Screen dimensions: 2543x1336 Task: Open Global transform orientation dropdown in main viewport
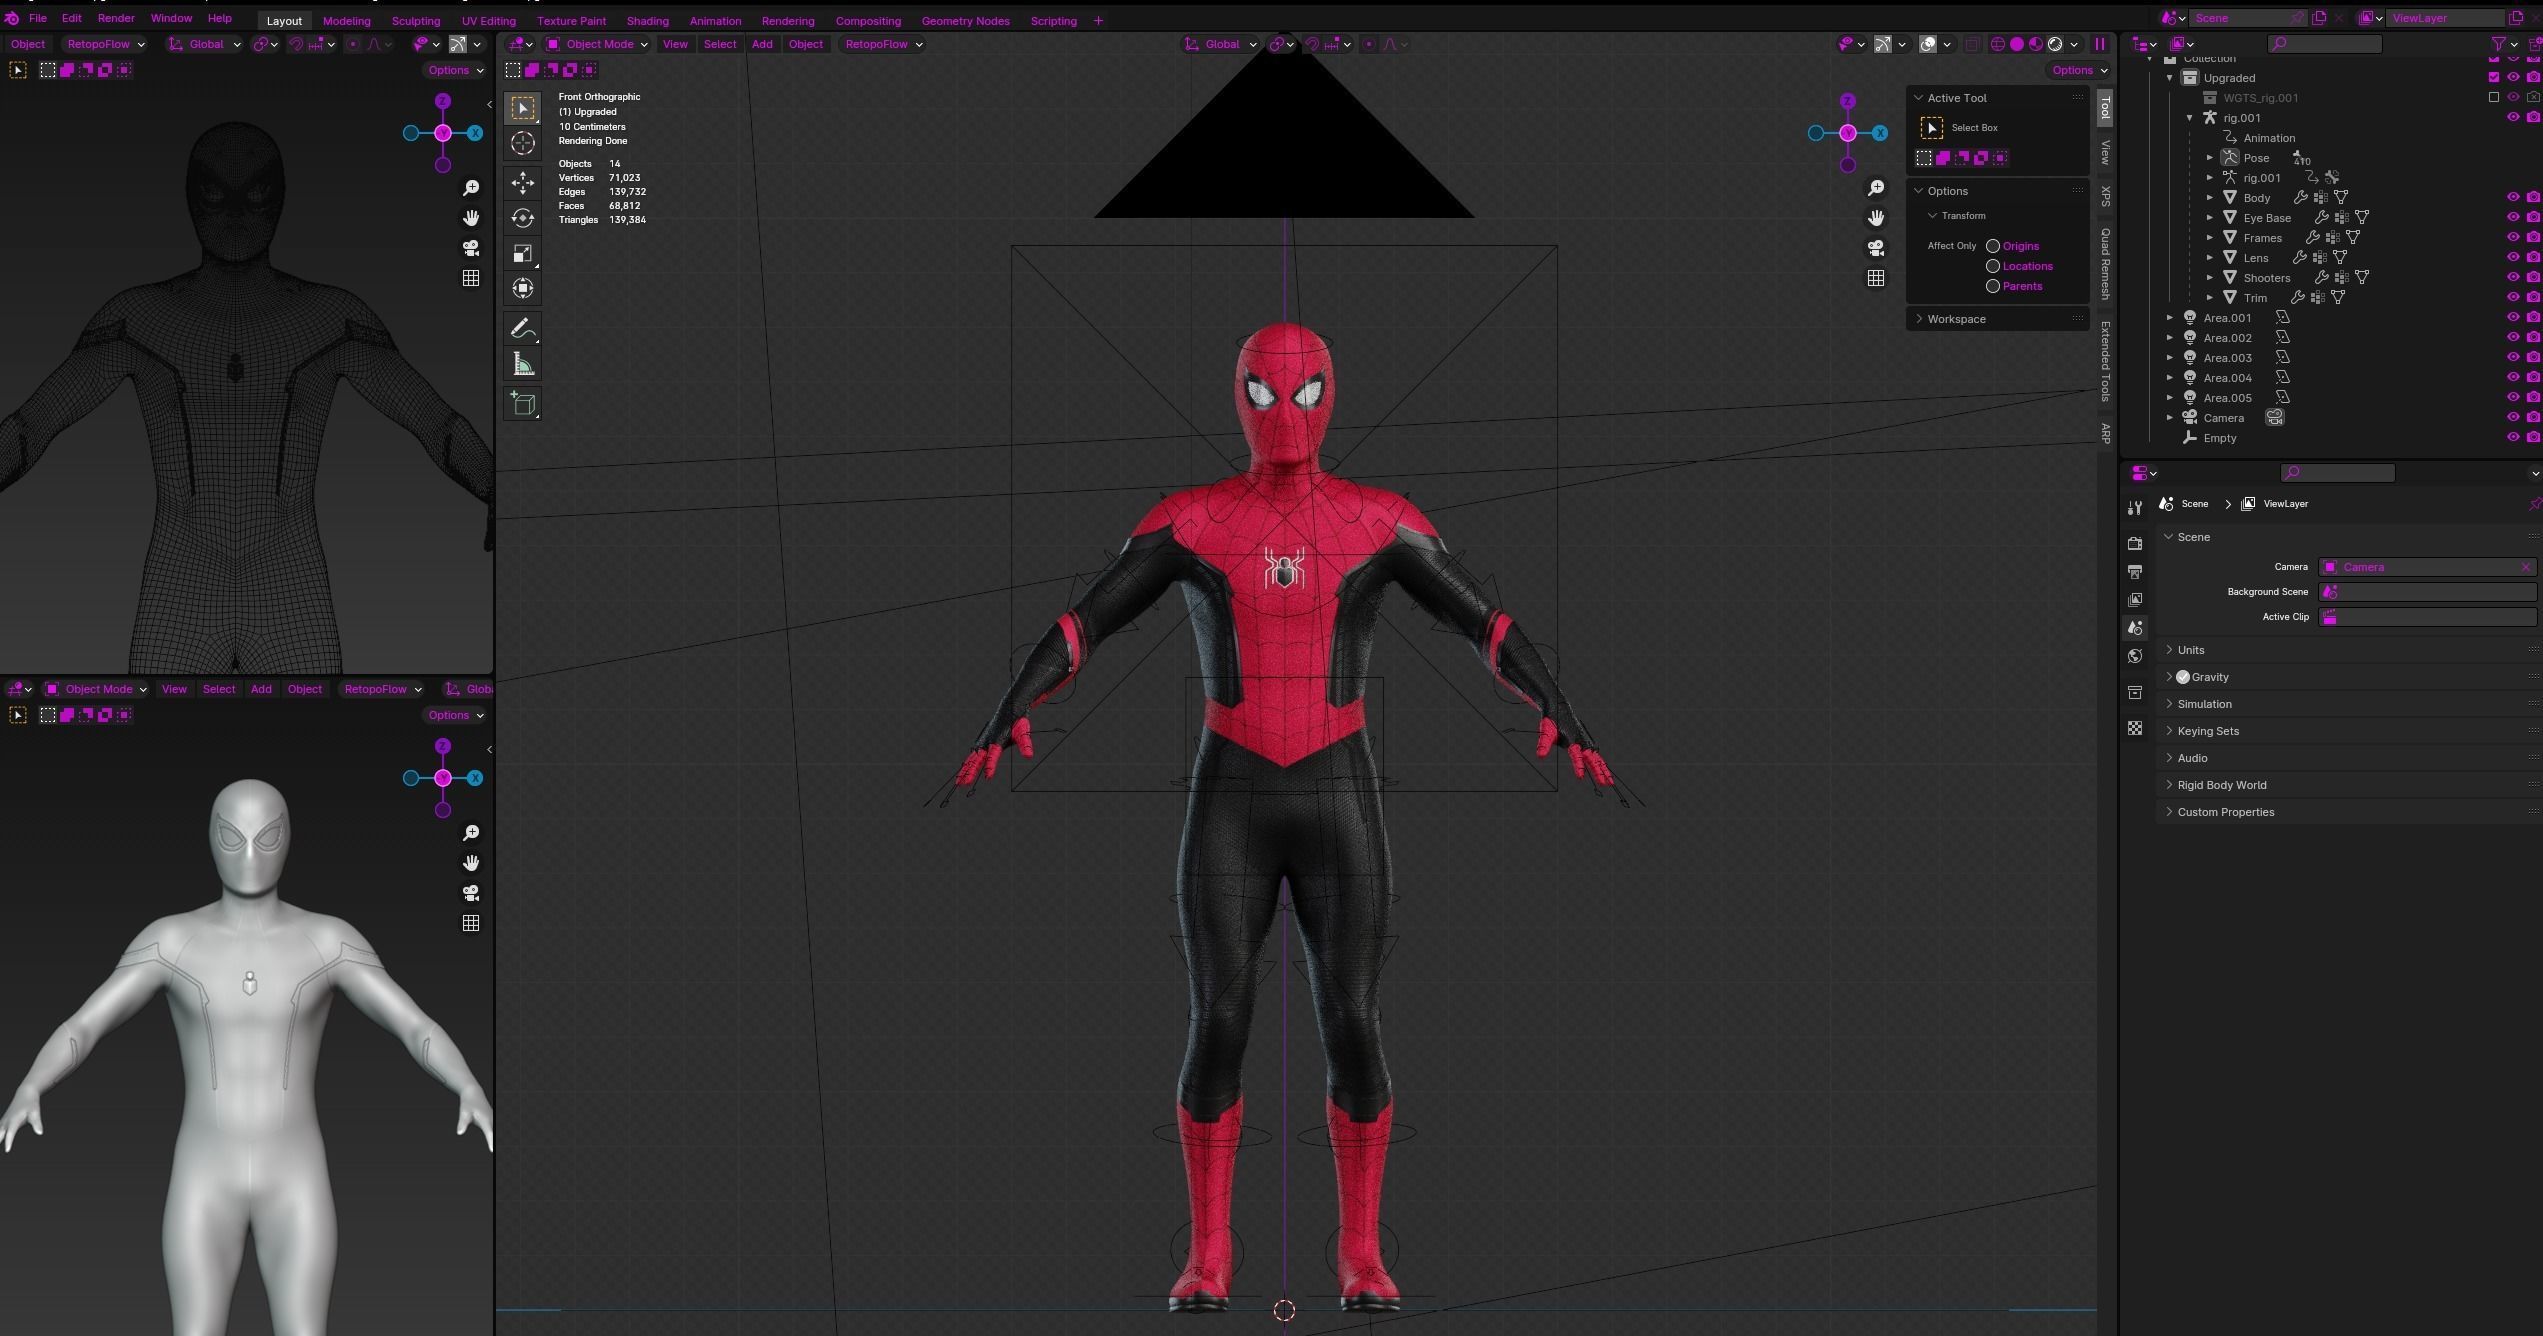[1220, 44]
